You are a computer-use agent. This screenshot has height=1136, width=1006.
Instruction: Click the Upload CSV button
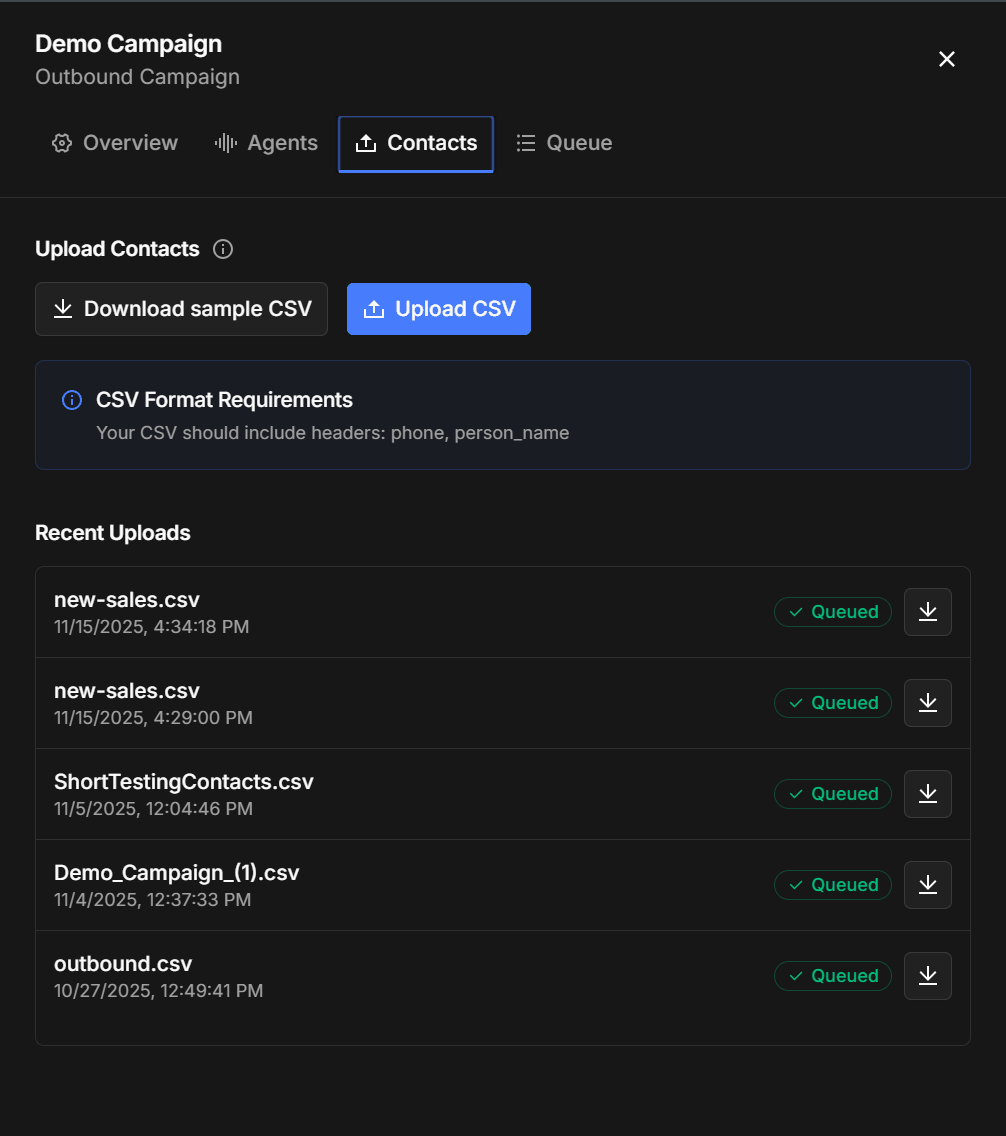[439, 309]
